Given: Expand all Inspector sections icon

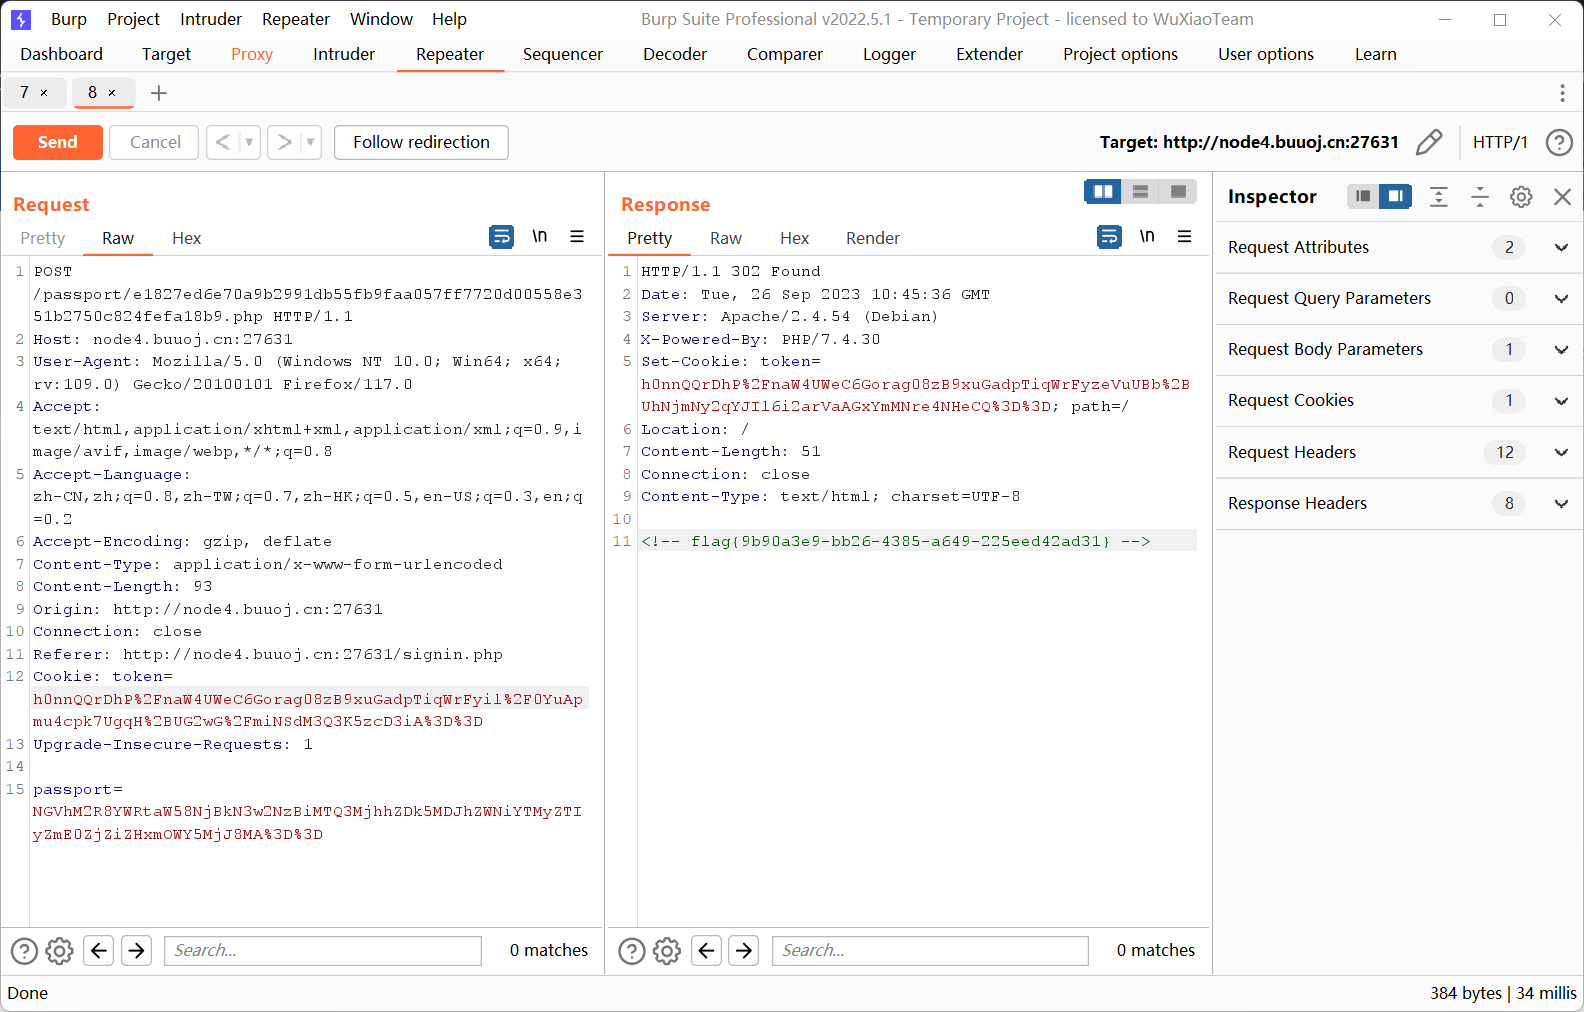Looking at the screenshot, I should (1439, 196).
